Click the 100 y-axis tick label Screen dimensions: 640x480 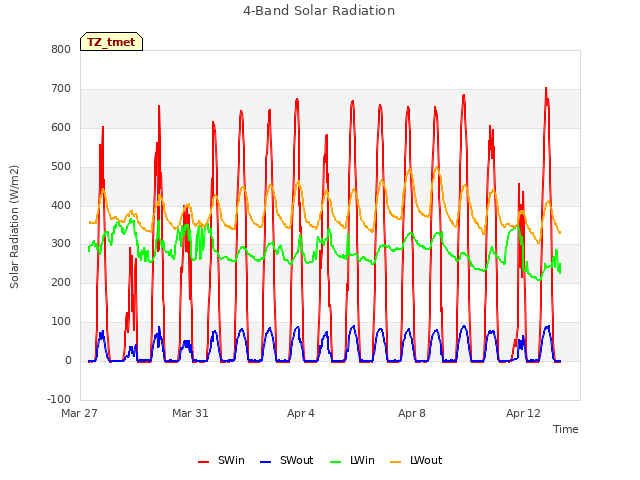[x=61, y=322]
